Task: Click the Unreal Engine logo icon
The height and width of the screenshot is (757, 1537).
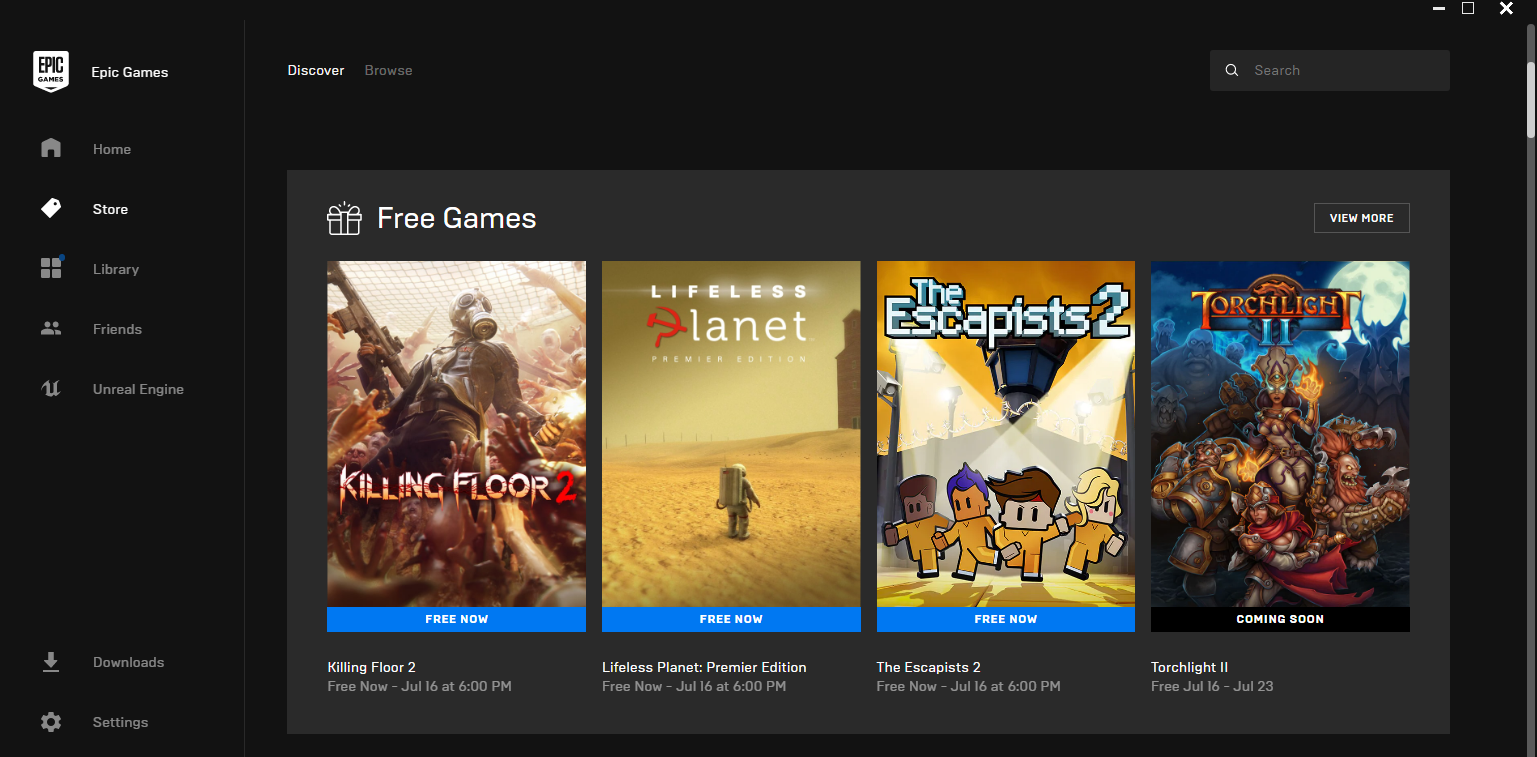Action: tap(51, 388)
